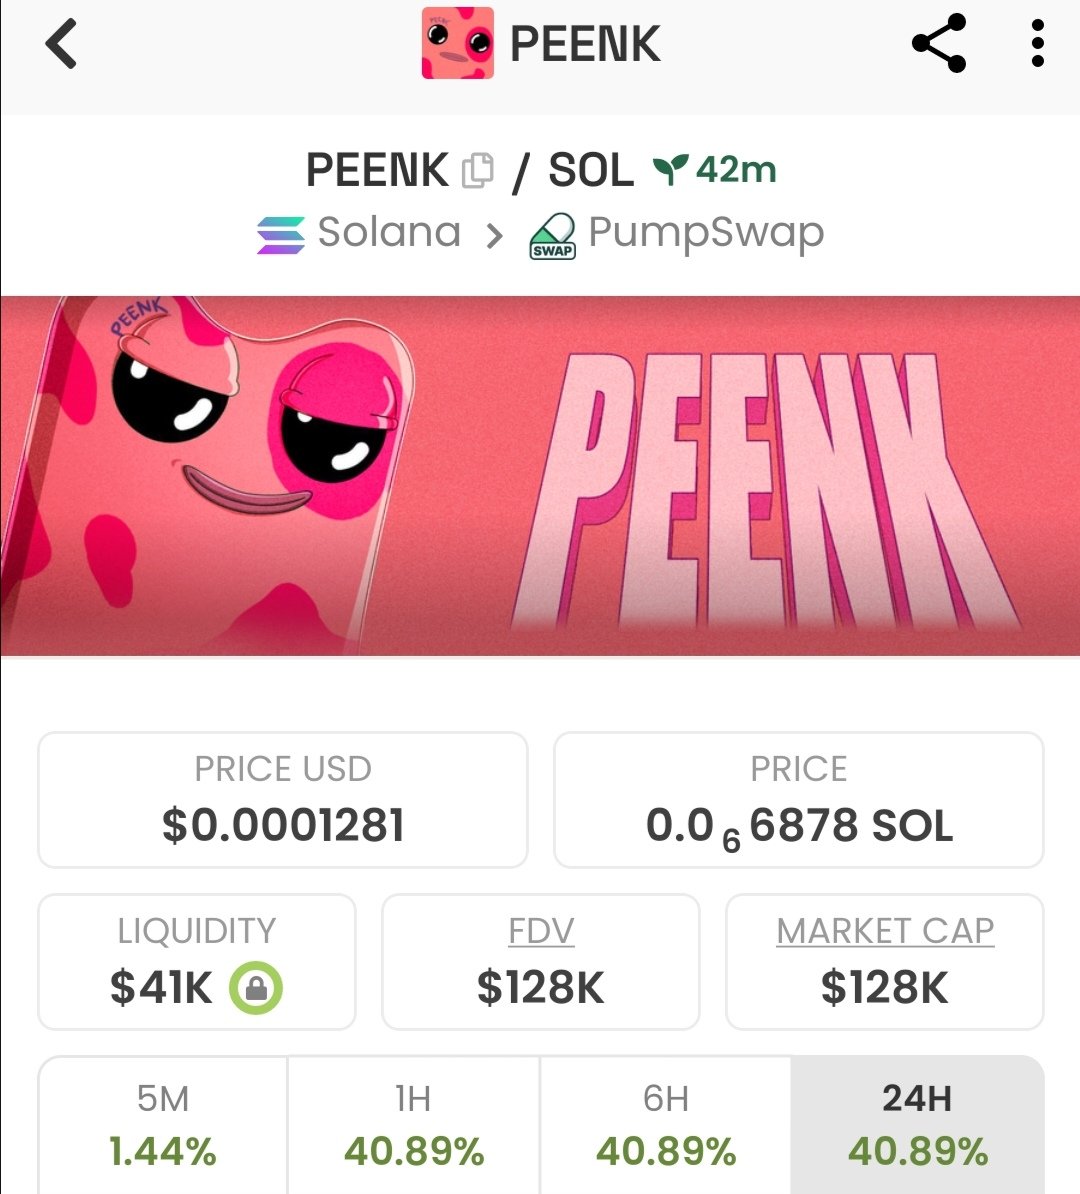Tap the PEENK banner image
The image size is (1080, 1194).
click(x=540, y=476)
